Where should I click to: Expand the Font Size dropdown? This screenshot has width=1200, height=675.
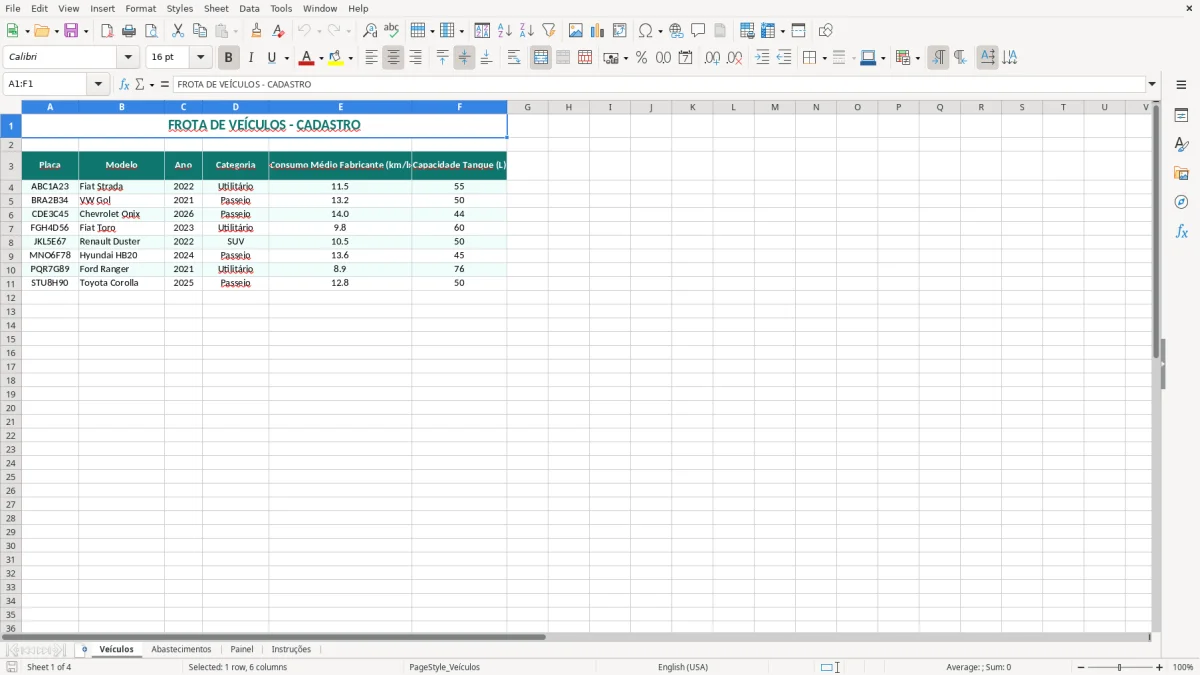click(200, 58)
